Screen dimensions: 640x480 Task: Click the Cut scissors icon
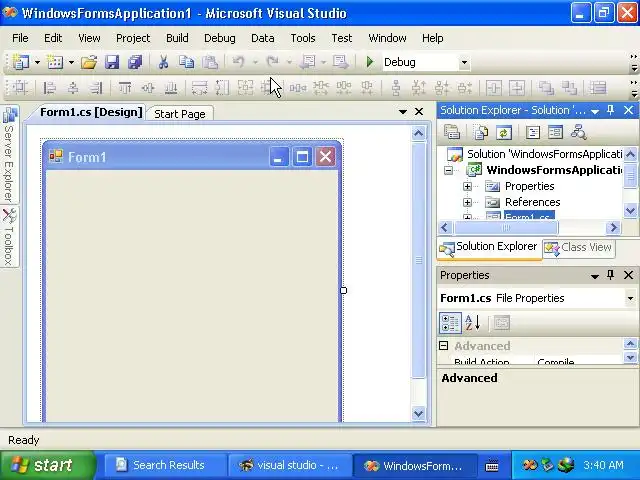163,62
